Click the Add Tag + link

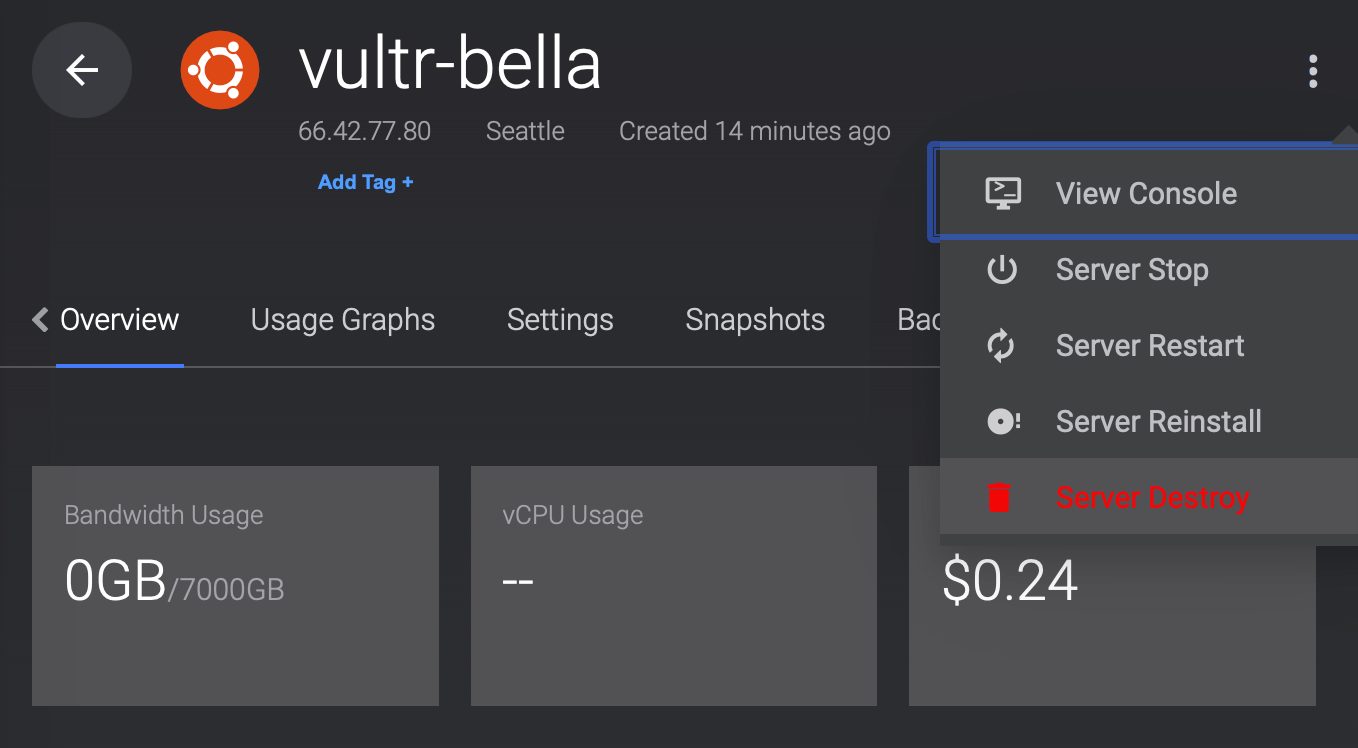[x=365, y=182]
